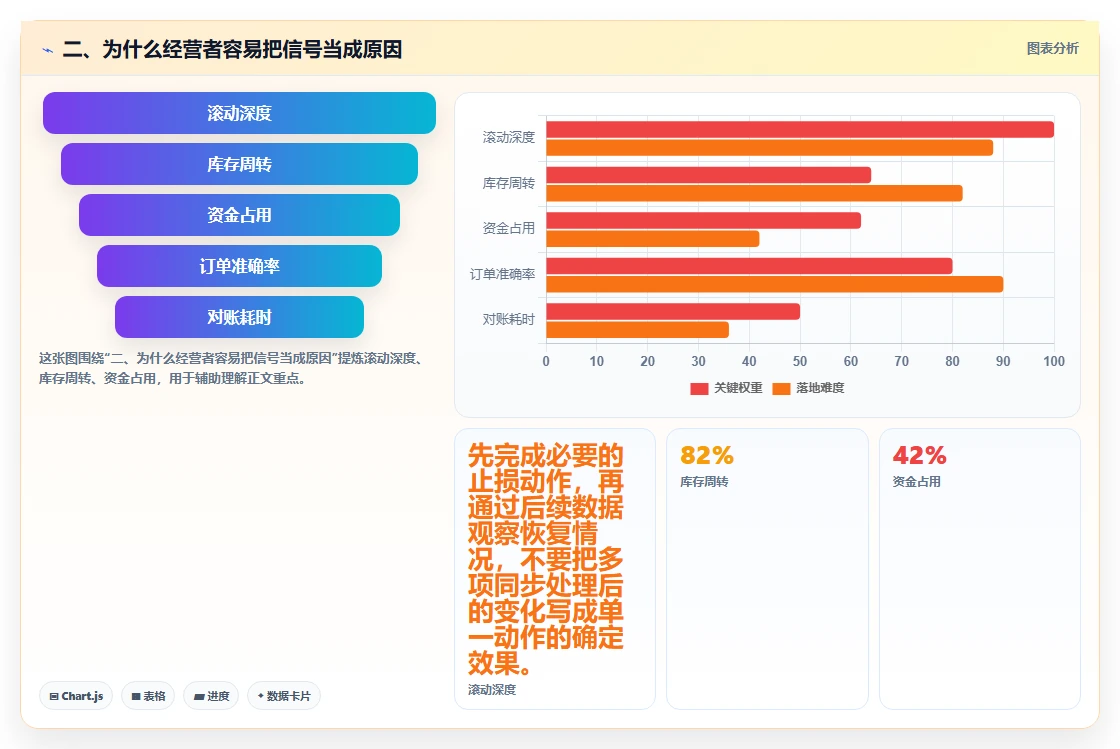
Task: Click the section title 二、为什么经营者容易把信号当成原因
Action: [232, 49]
